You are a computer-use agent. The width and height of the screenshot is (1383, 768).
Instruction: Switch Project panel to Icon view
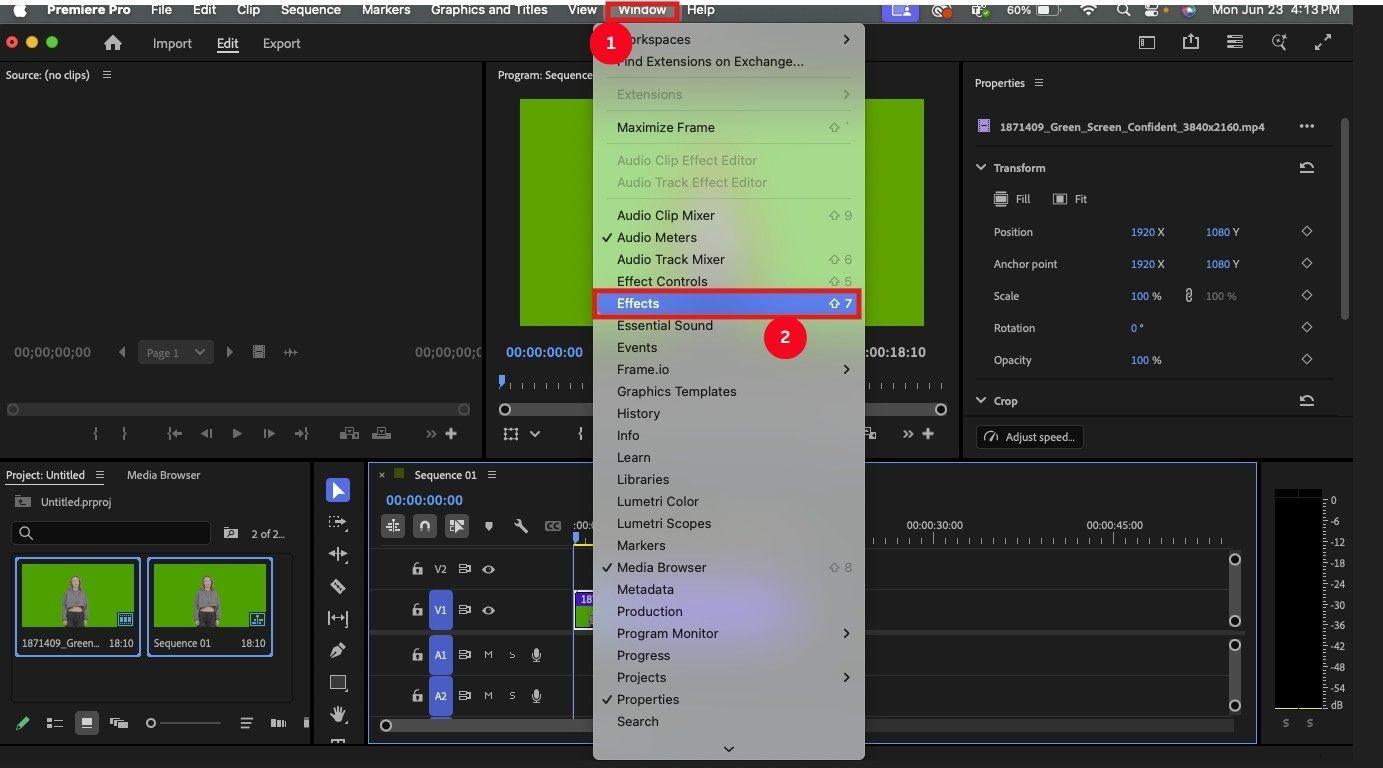coord(87,723)
